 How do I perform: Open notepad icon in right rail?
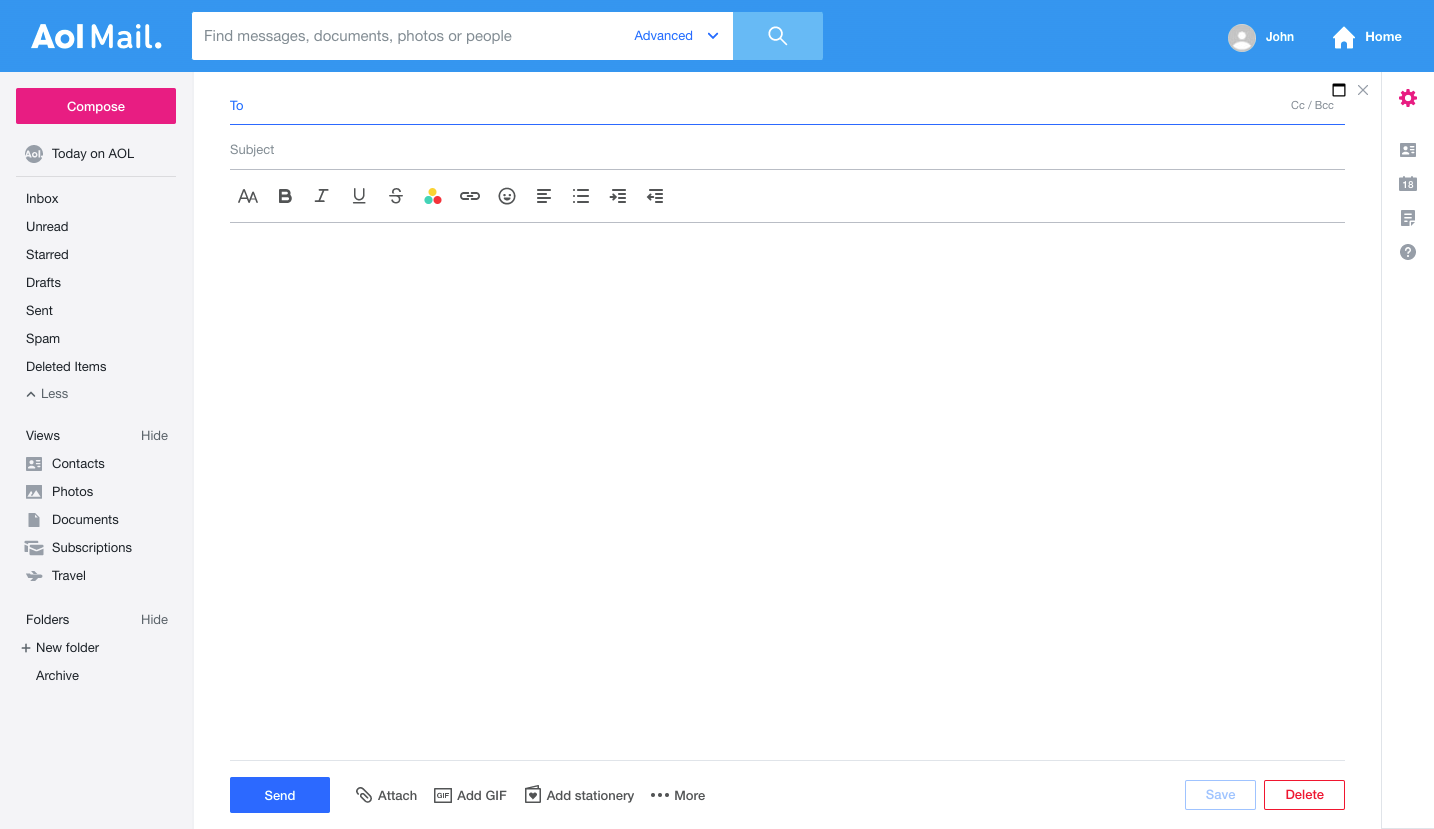pyautogui.click(x=1408, y=218)
